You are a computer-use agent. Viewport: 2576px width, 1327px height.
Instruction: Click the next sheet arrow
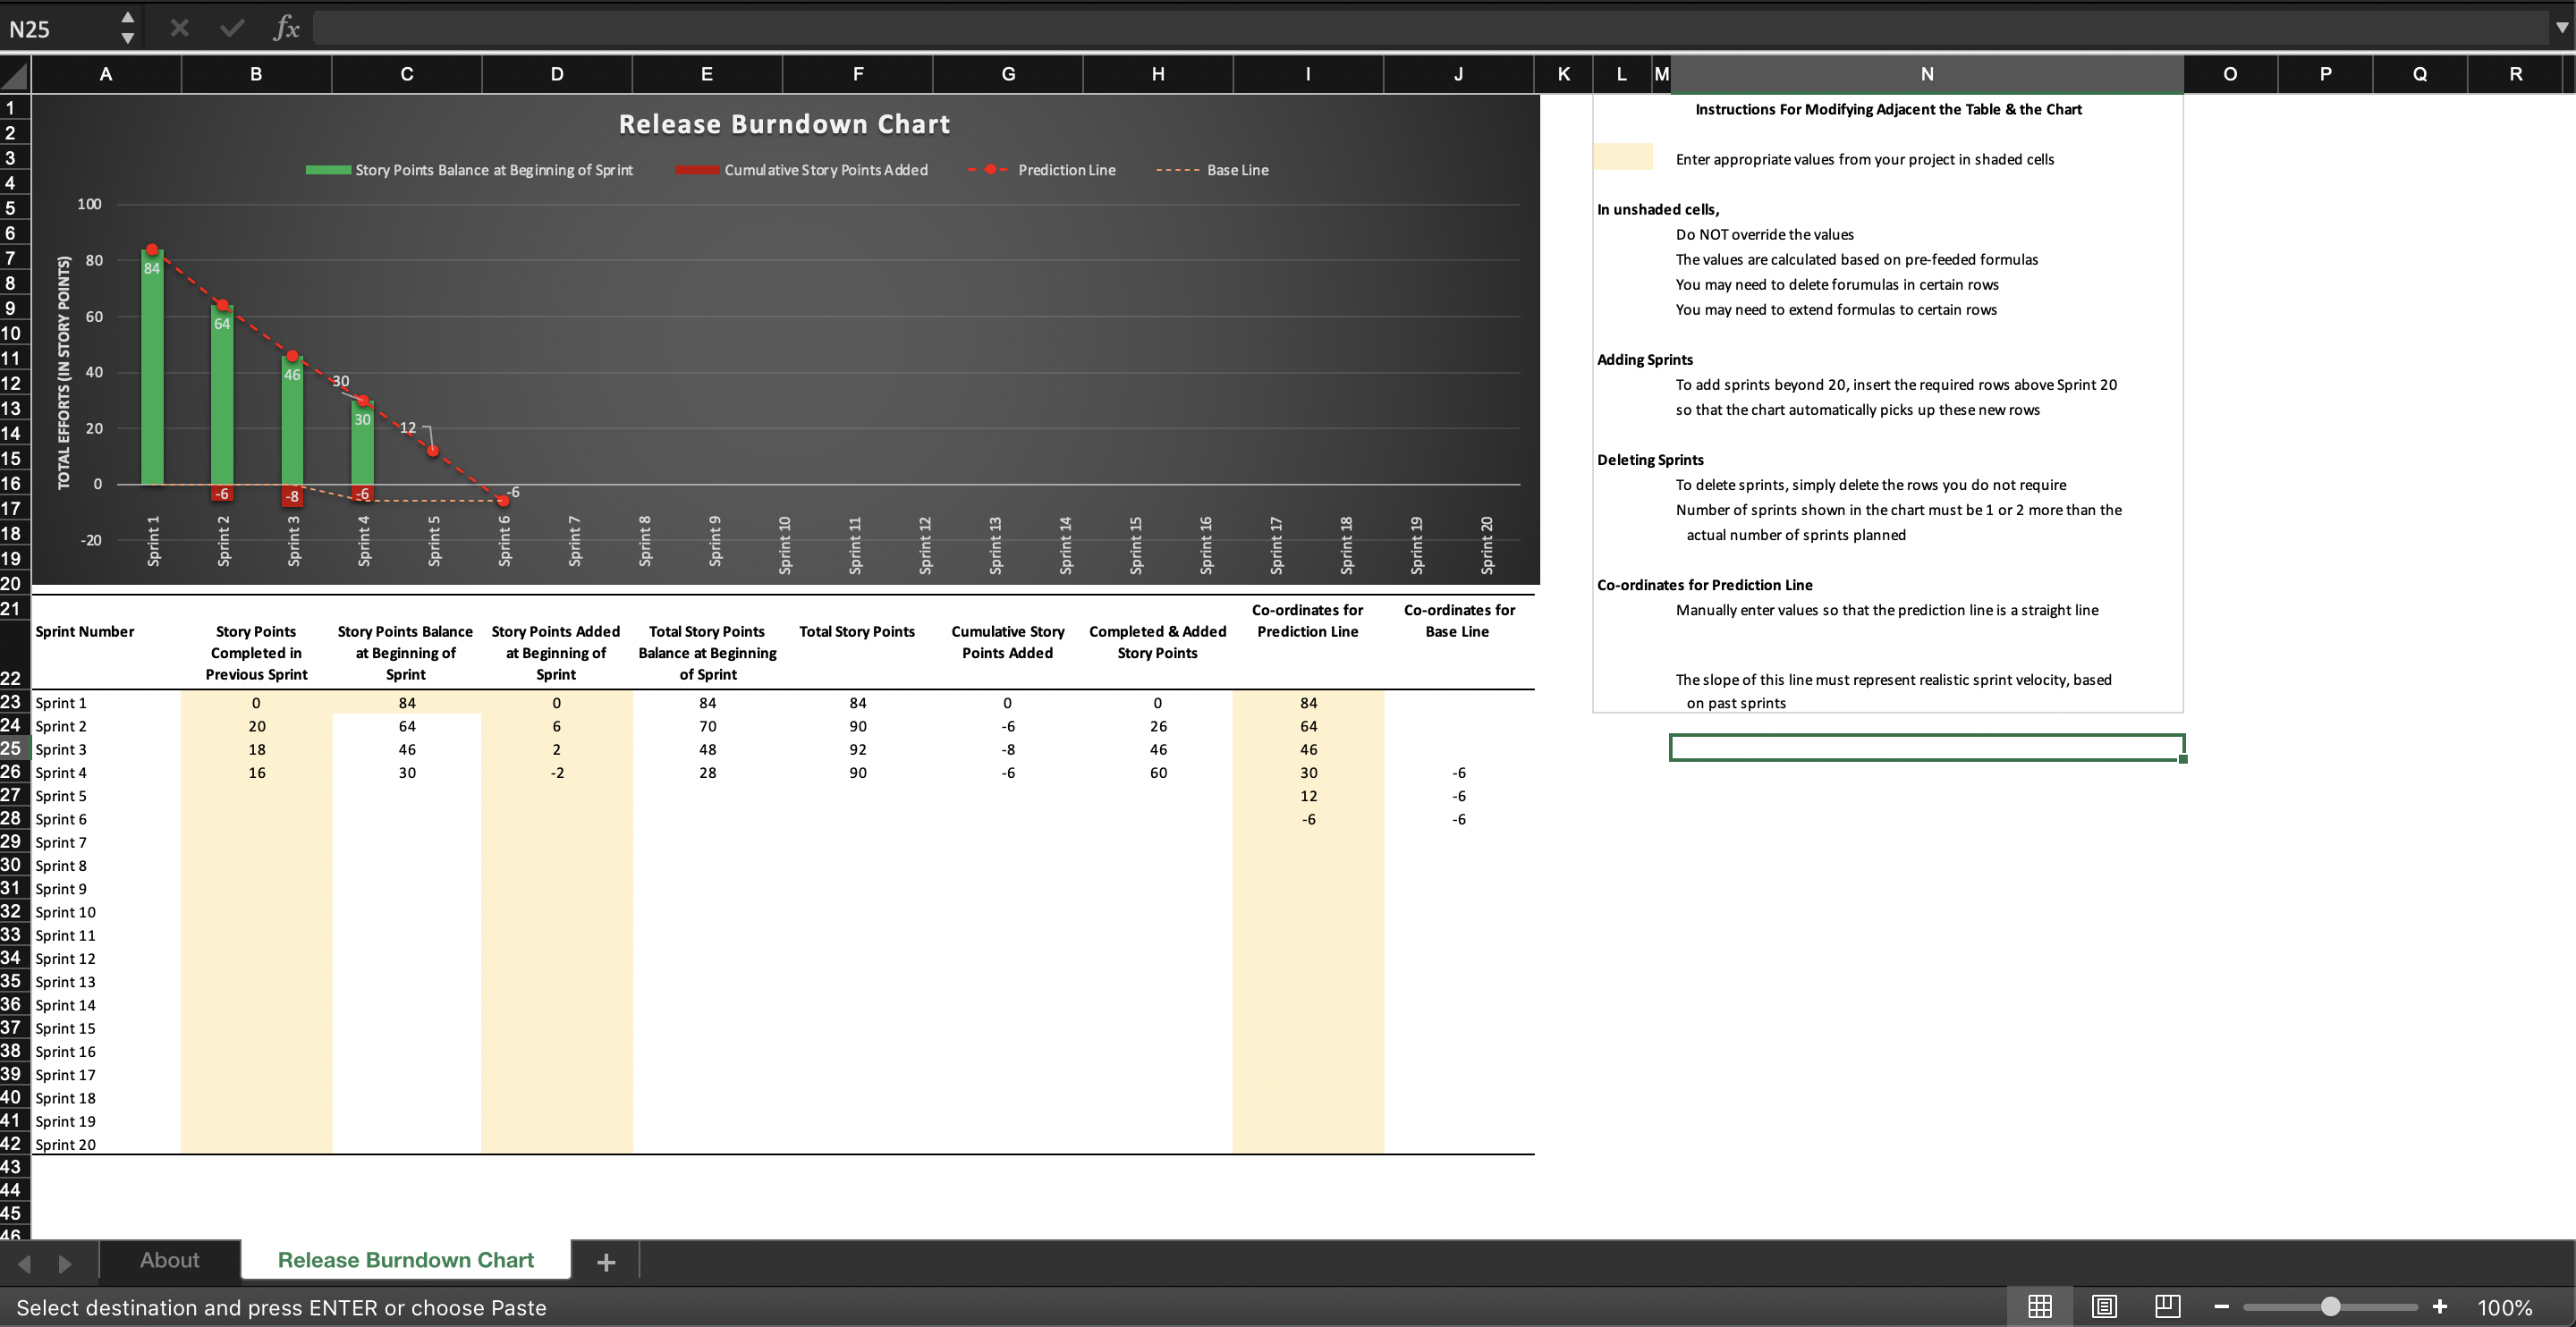coord(65,1263)
